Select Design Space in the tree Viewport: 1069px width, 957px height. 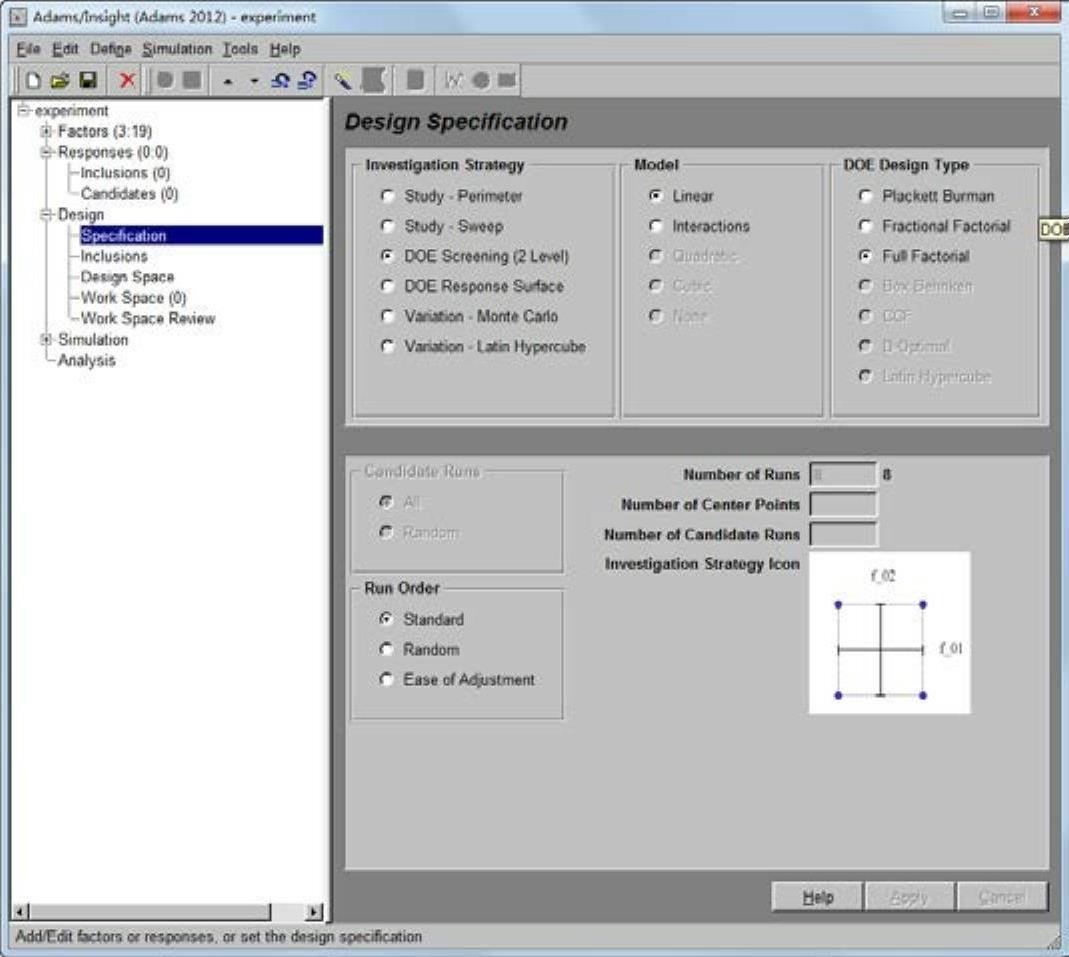pos(127,277)
